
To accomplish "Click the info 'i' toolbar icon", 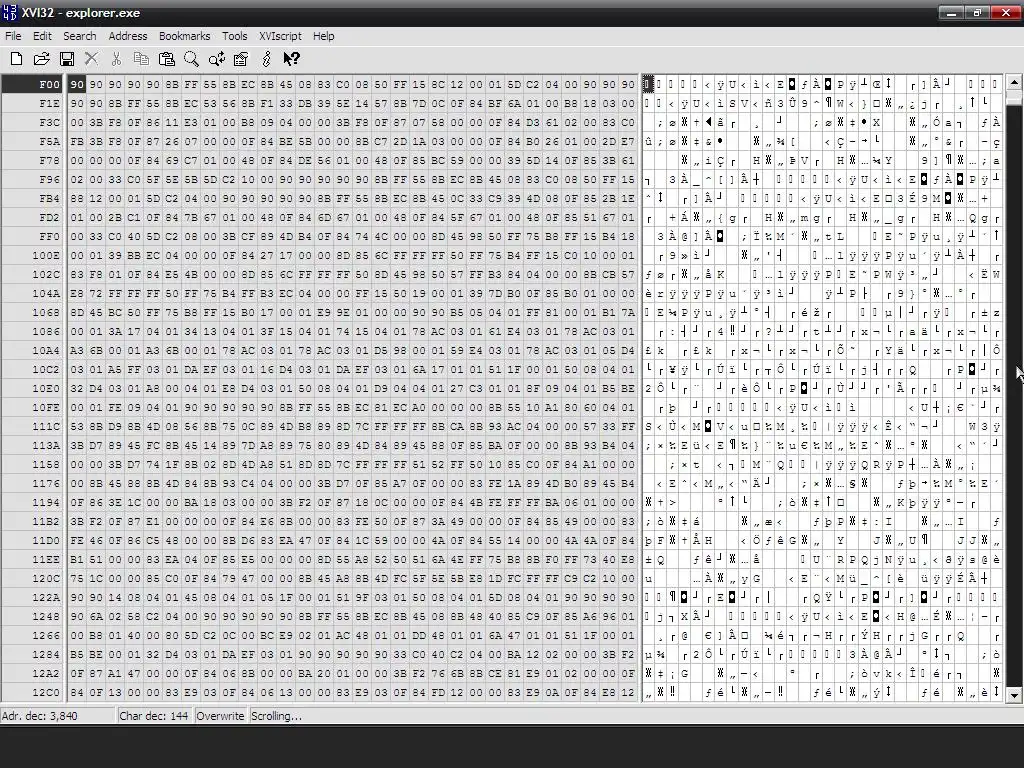I will click(266, 59).
